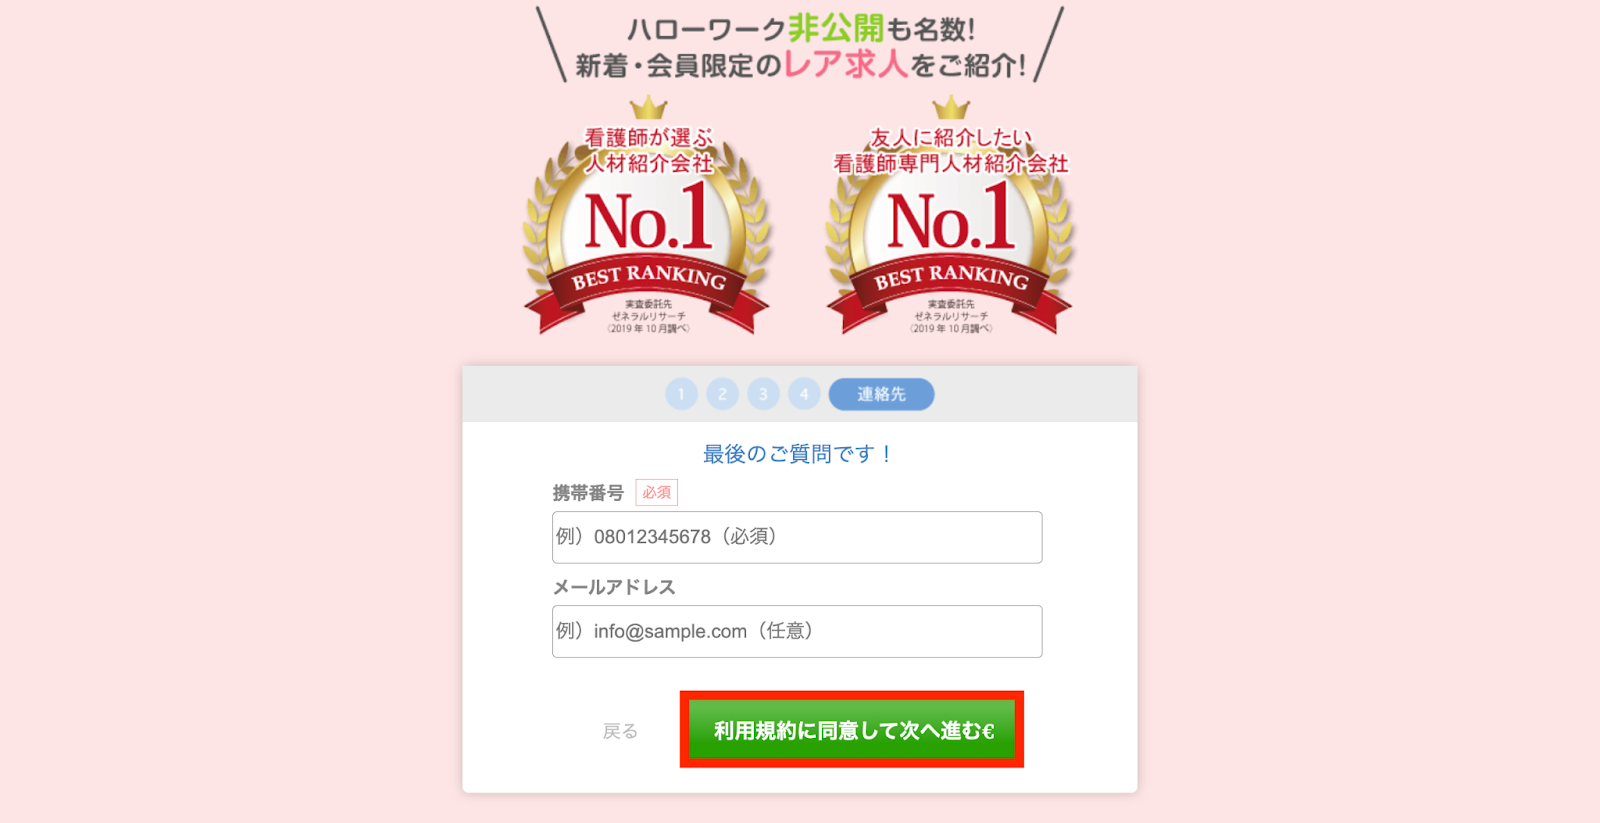The height and width of the screenshot is (823, 1600).
Task: Click the 非公開 green headline text
Action: pos(836,27)
